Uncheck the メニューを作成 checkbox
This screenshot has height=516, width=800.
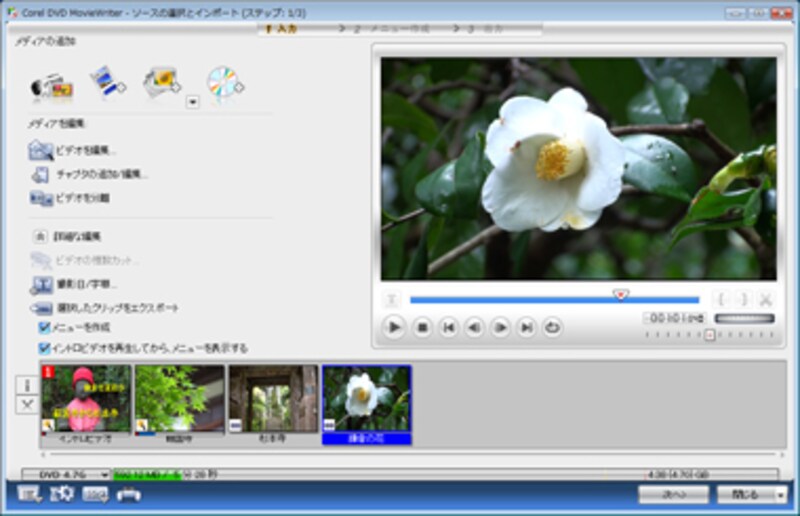pyautogui.click(x=44, y=328)
